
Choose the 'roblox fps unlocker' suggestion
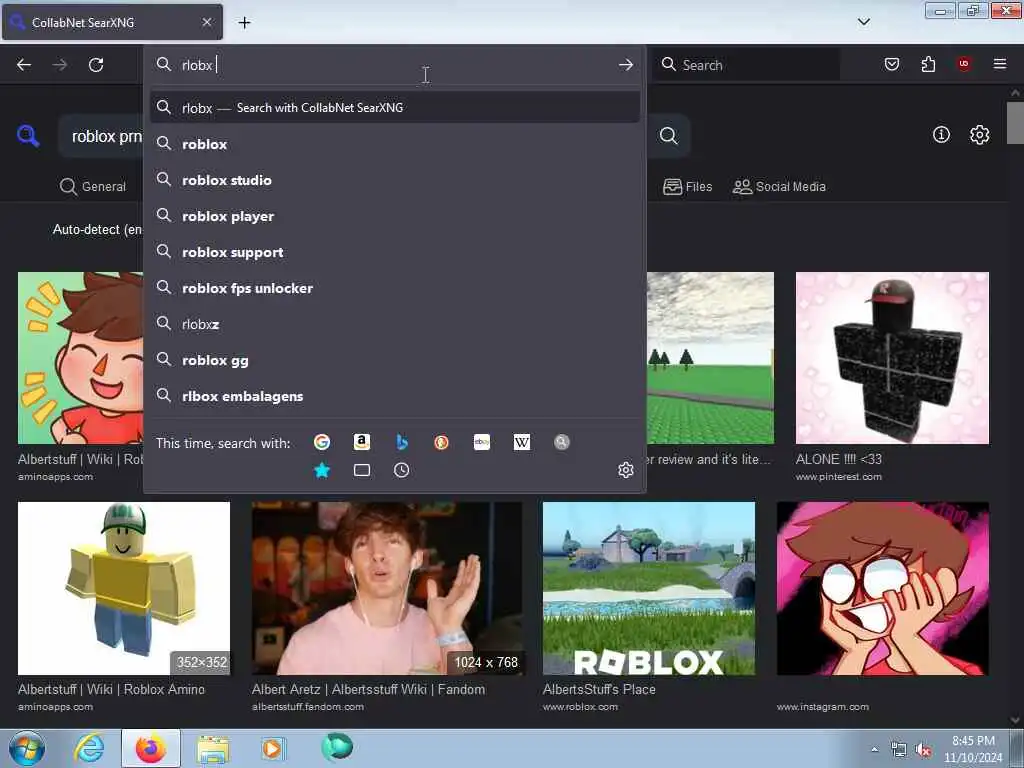[395, 287]
